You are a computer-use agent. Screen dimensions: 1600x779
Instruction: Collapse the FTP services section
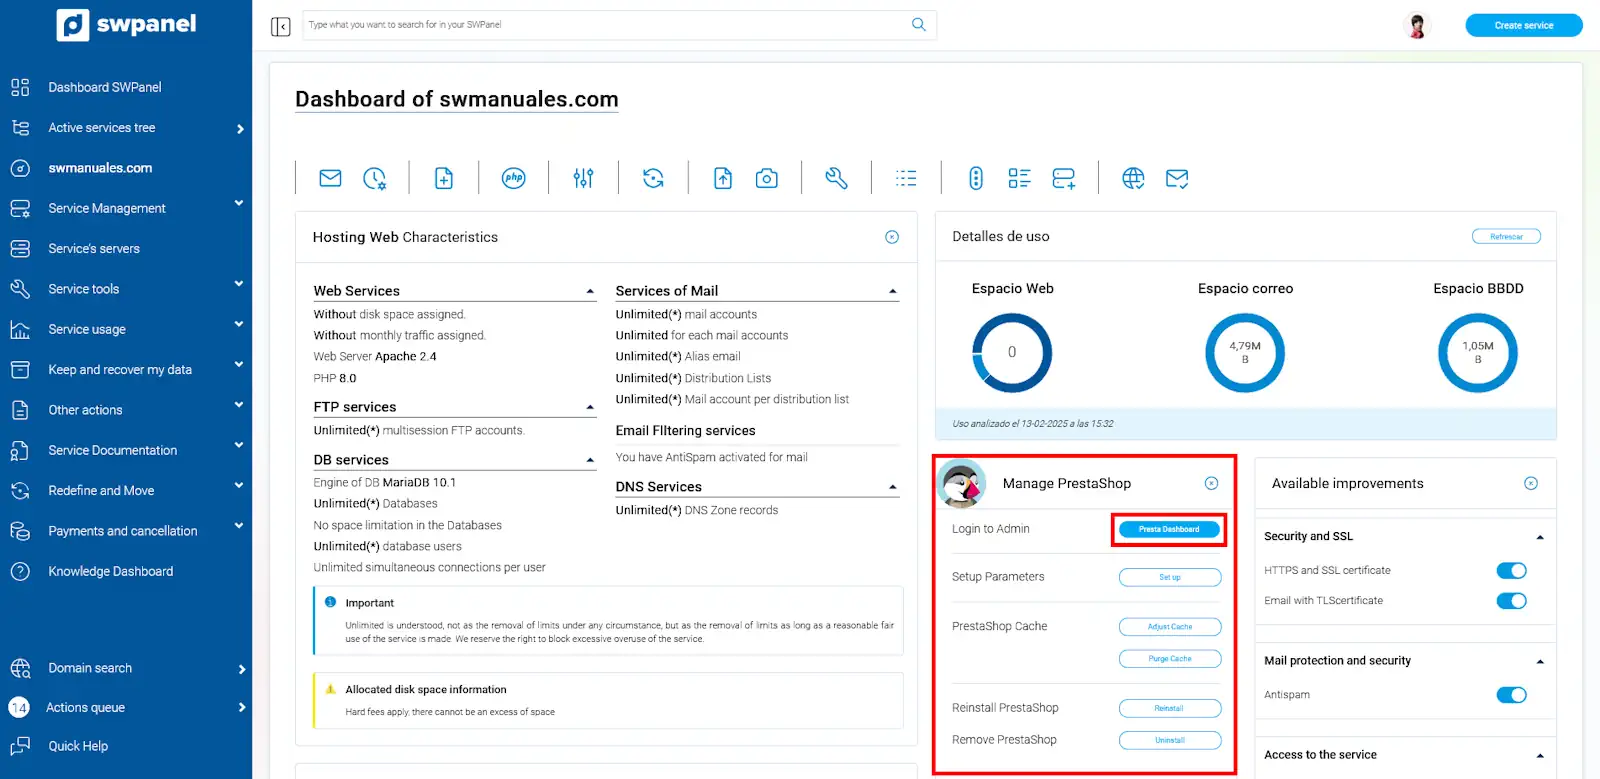click(590, 408)
